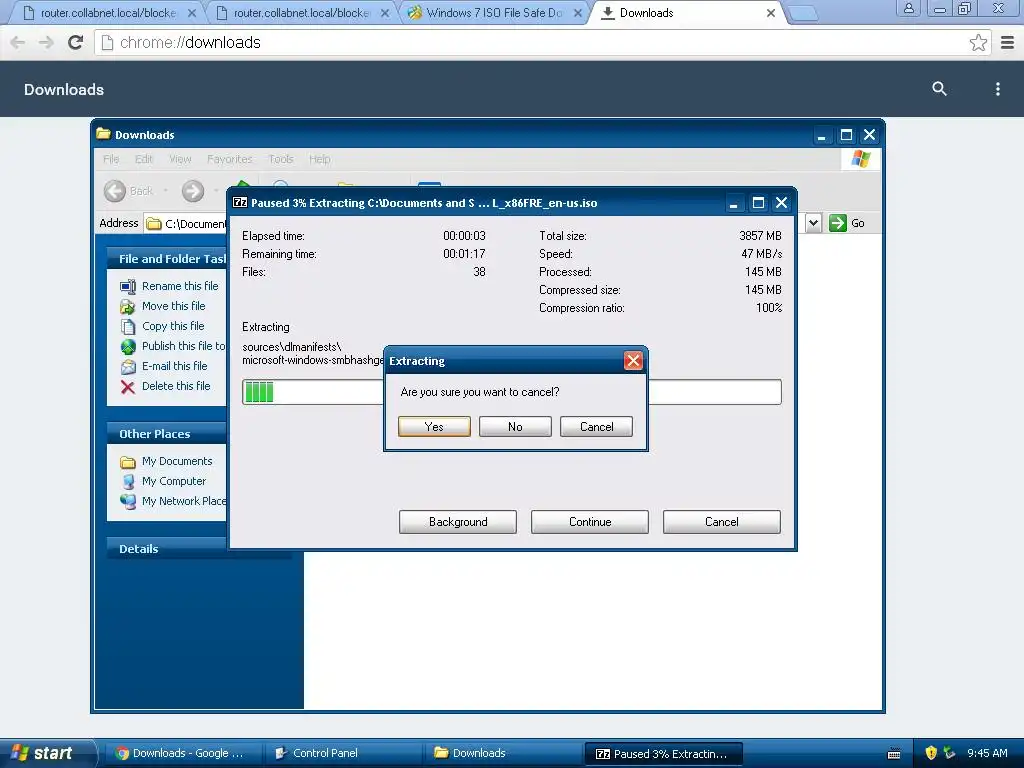Open the Windows Start button
Image resolution: width=1024 pixels, height=768 pixels.
[47, 753]
